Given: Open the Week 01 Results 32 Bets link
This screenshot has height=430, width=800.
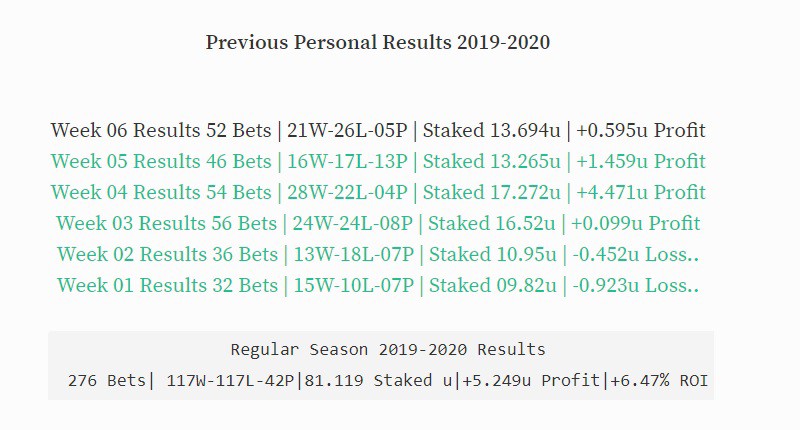Looking at the screenshot, I should tap(378, 286).
